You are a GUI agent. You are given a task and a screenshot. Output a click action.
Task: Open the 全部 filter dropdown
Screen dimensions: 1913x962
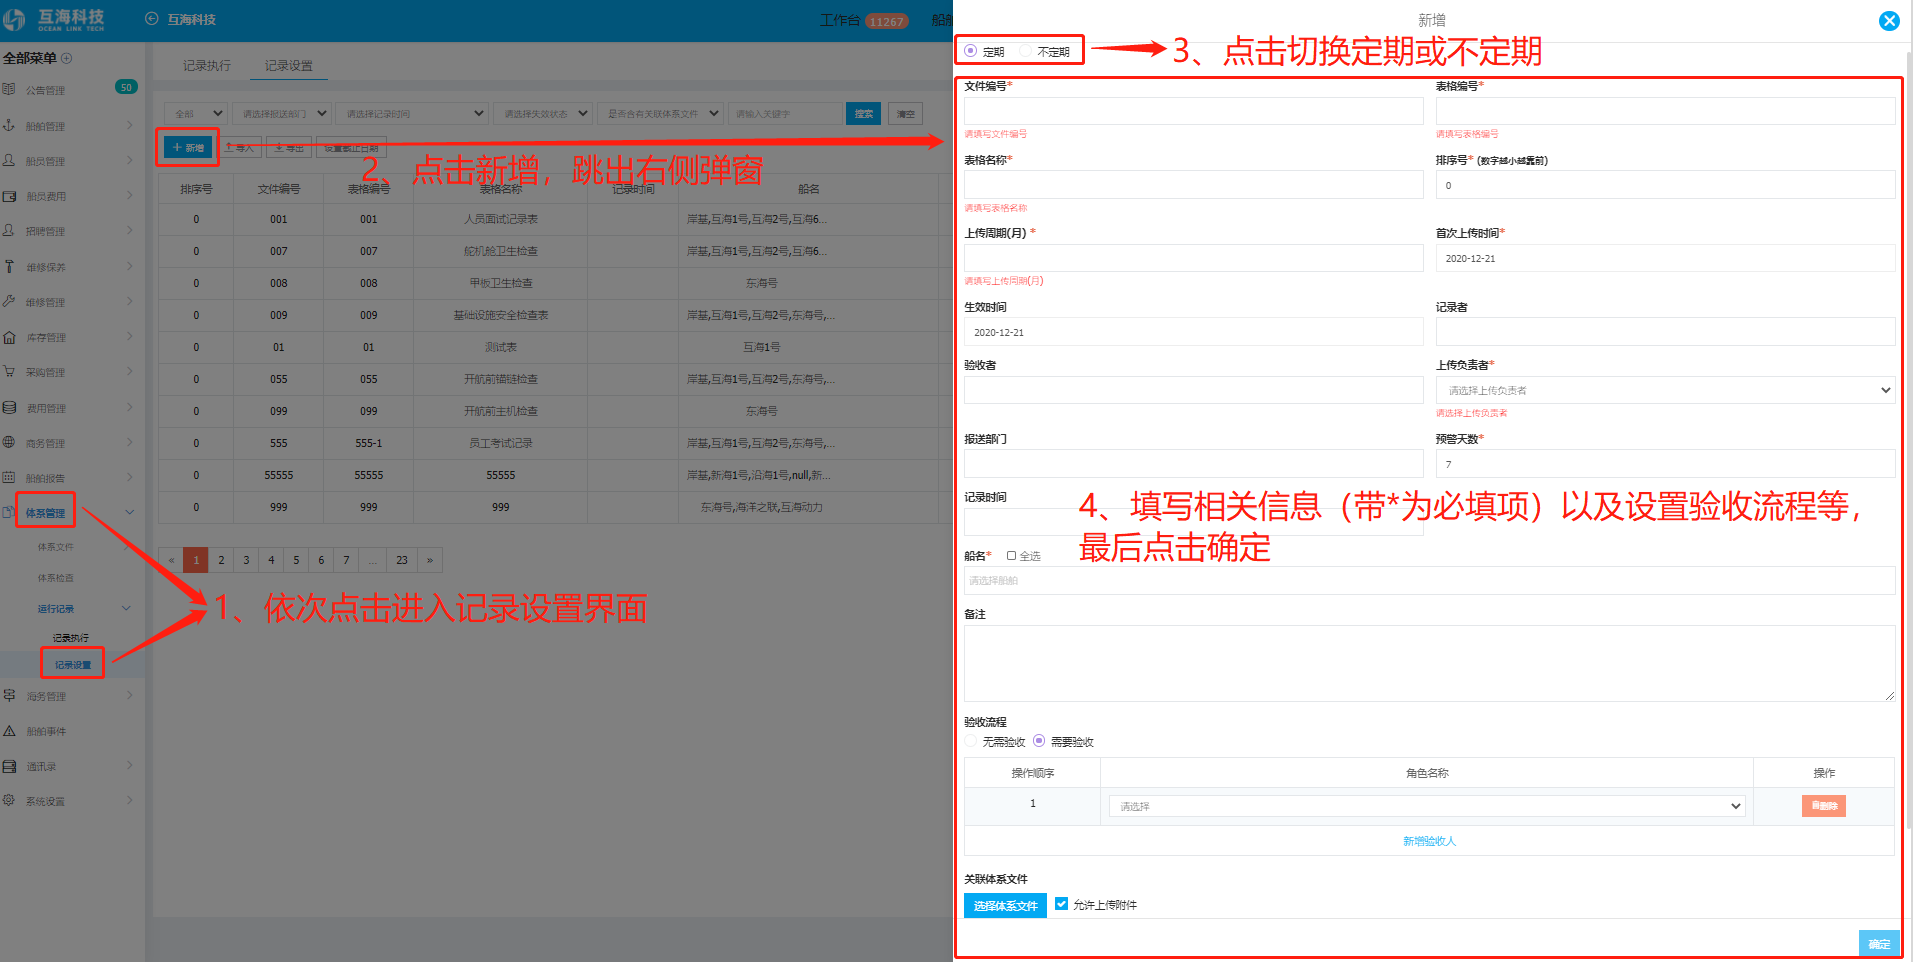[x=196, y=114]
